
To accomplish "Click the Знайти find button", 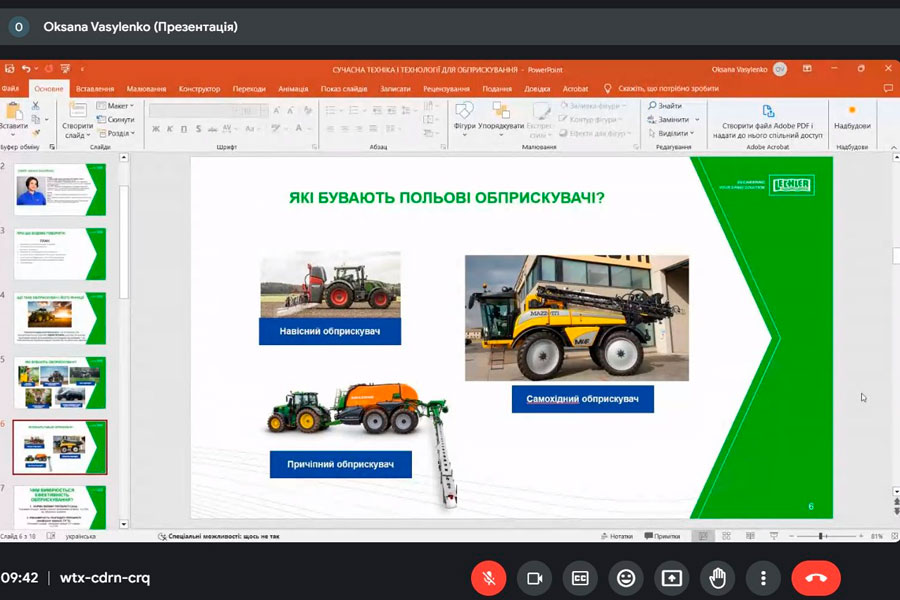I will click(665, 106).
